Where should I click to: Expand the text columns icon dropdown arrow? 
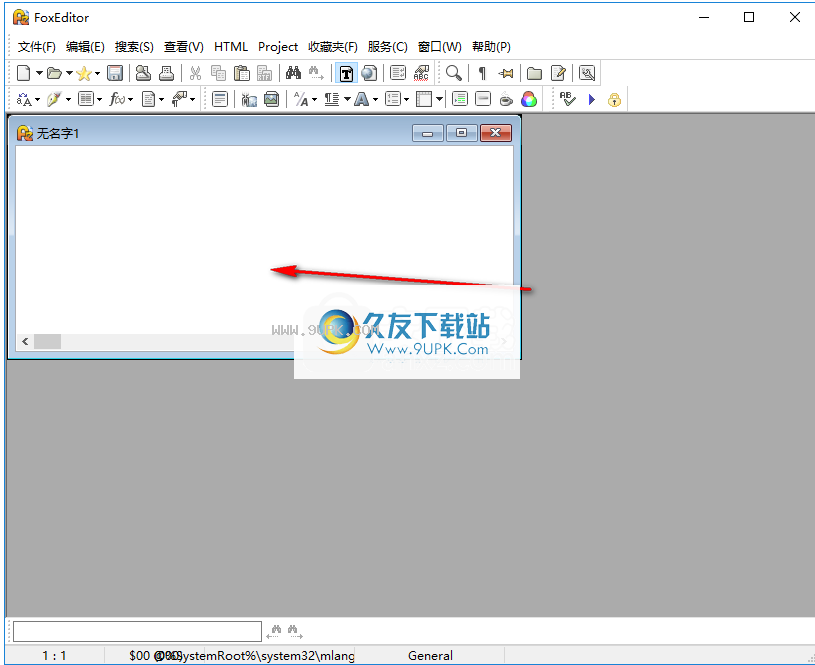coord(99,99)
